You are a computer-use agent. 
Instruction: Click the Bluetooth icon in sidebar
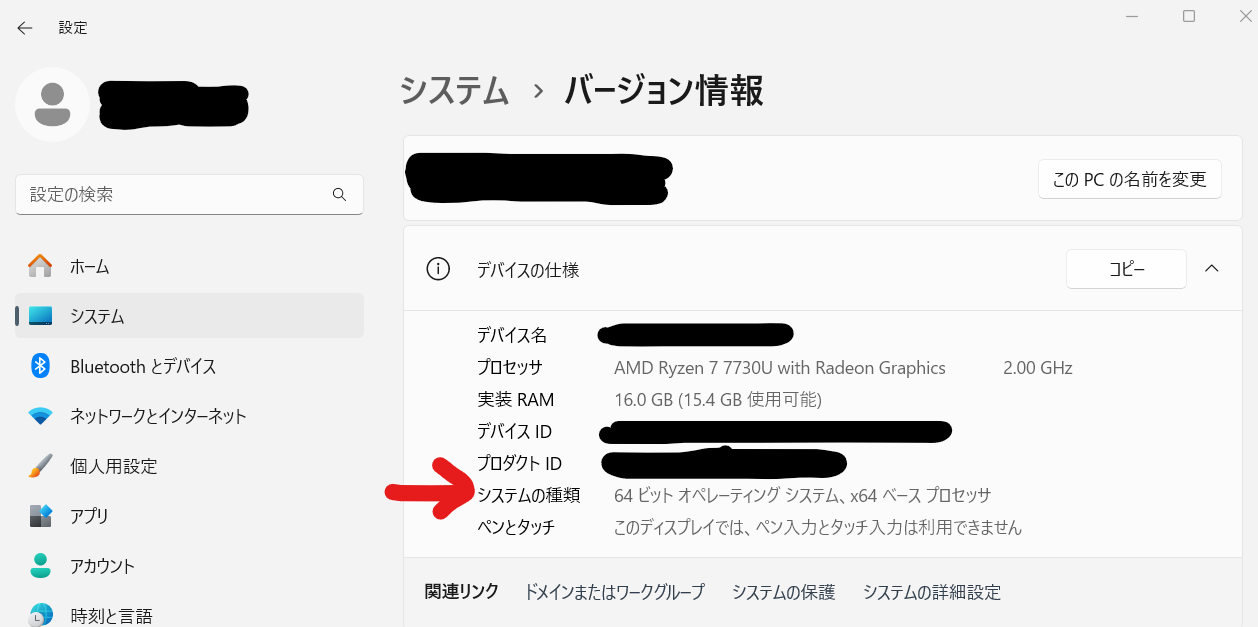tap(40, 366)
